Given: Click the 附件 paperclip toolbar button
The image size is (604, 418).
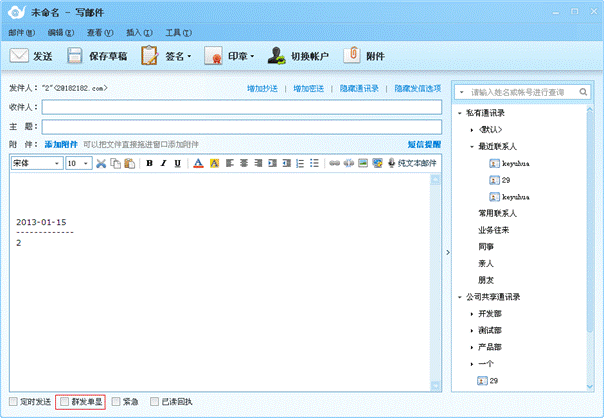Looking at the screenshot, I should [365, 56].
